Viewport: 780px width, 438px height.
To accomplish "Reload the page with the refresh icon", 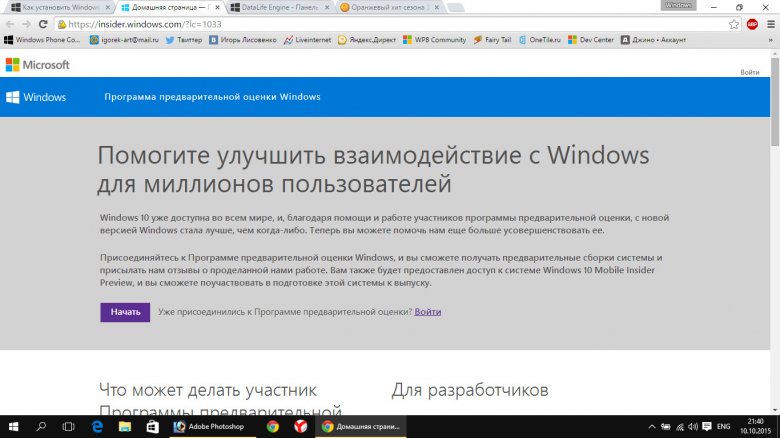I will tap(43, 24).
